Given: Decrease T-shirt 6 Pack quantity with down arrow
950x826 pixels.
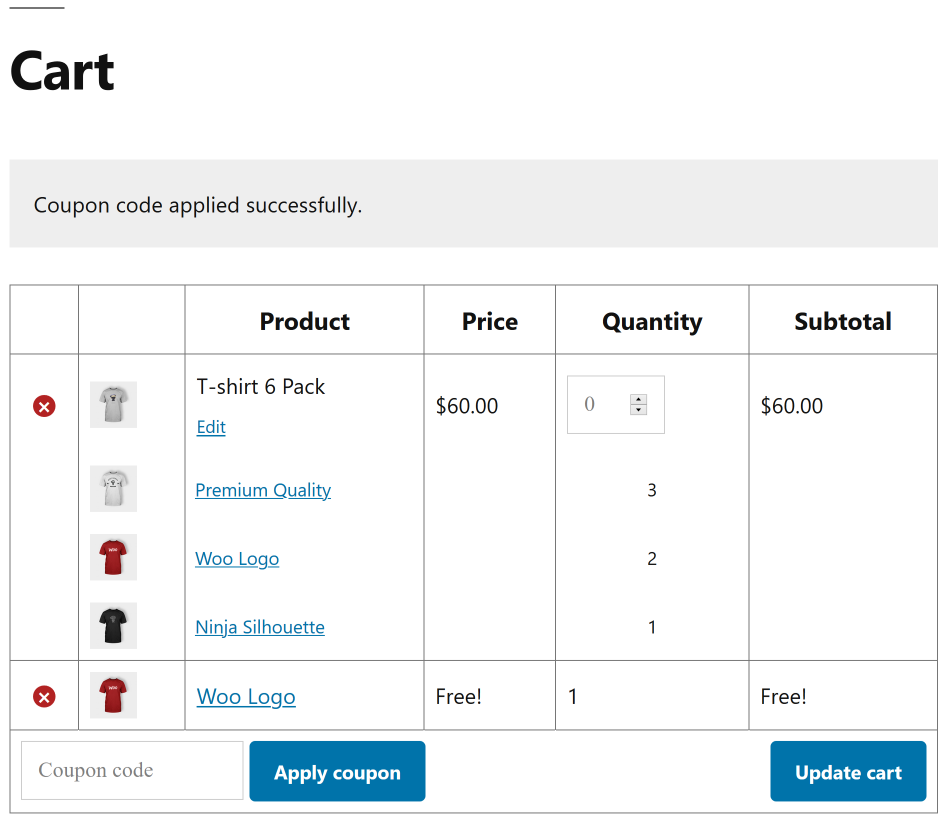Looking at the screenshot, I should (639, 410).
